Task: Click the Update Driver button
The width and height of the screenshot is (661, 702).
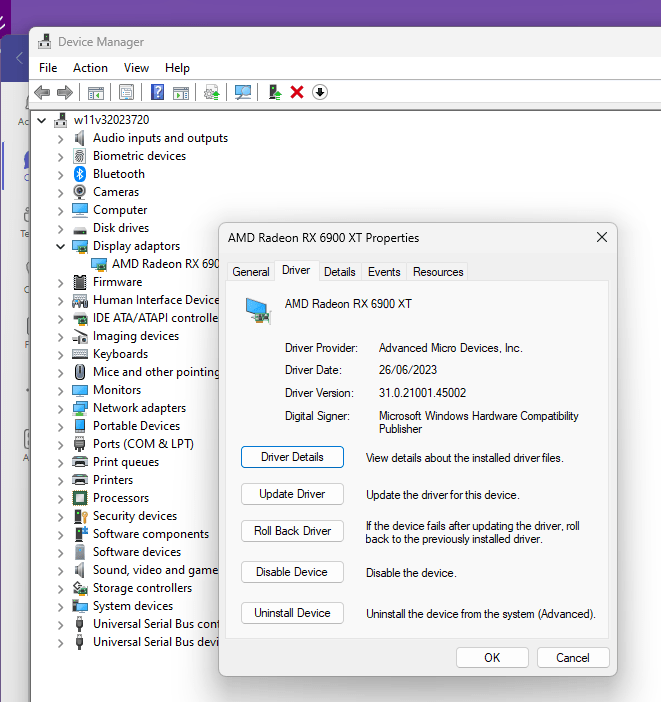Action: [x=292, y=494]
